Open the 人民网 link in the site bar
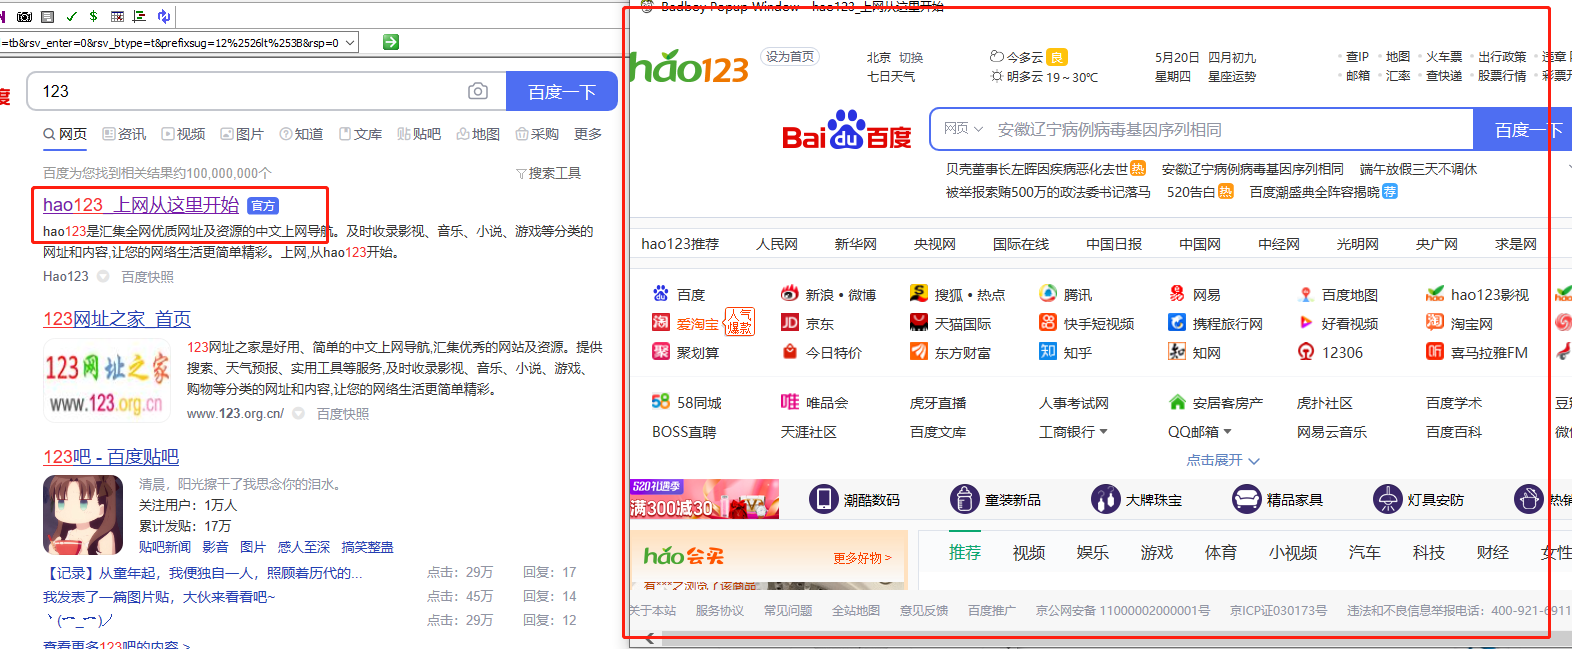The width and height of the screenshot is (1572, 649). tap(777, 244)
